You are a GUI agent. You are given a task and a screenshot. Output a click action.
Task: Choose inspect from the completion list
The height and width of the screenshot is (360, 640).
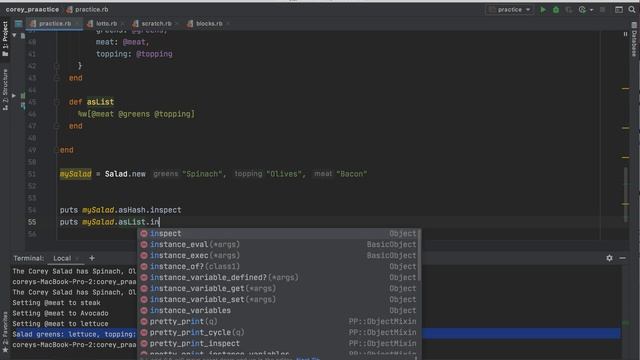coord(279,233)
